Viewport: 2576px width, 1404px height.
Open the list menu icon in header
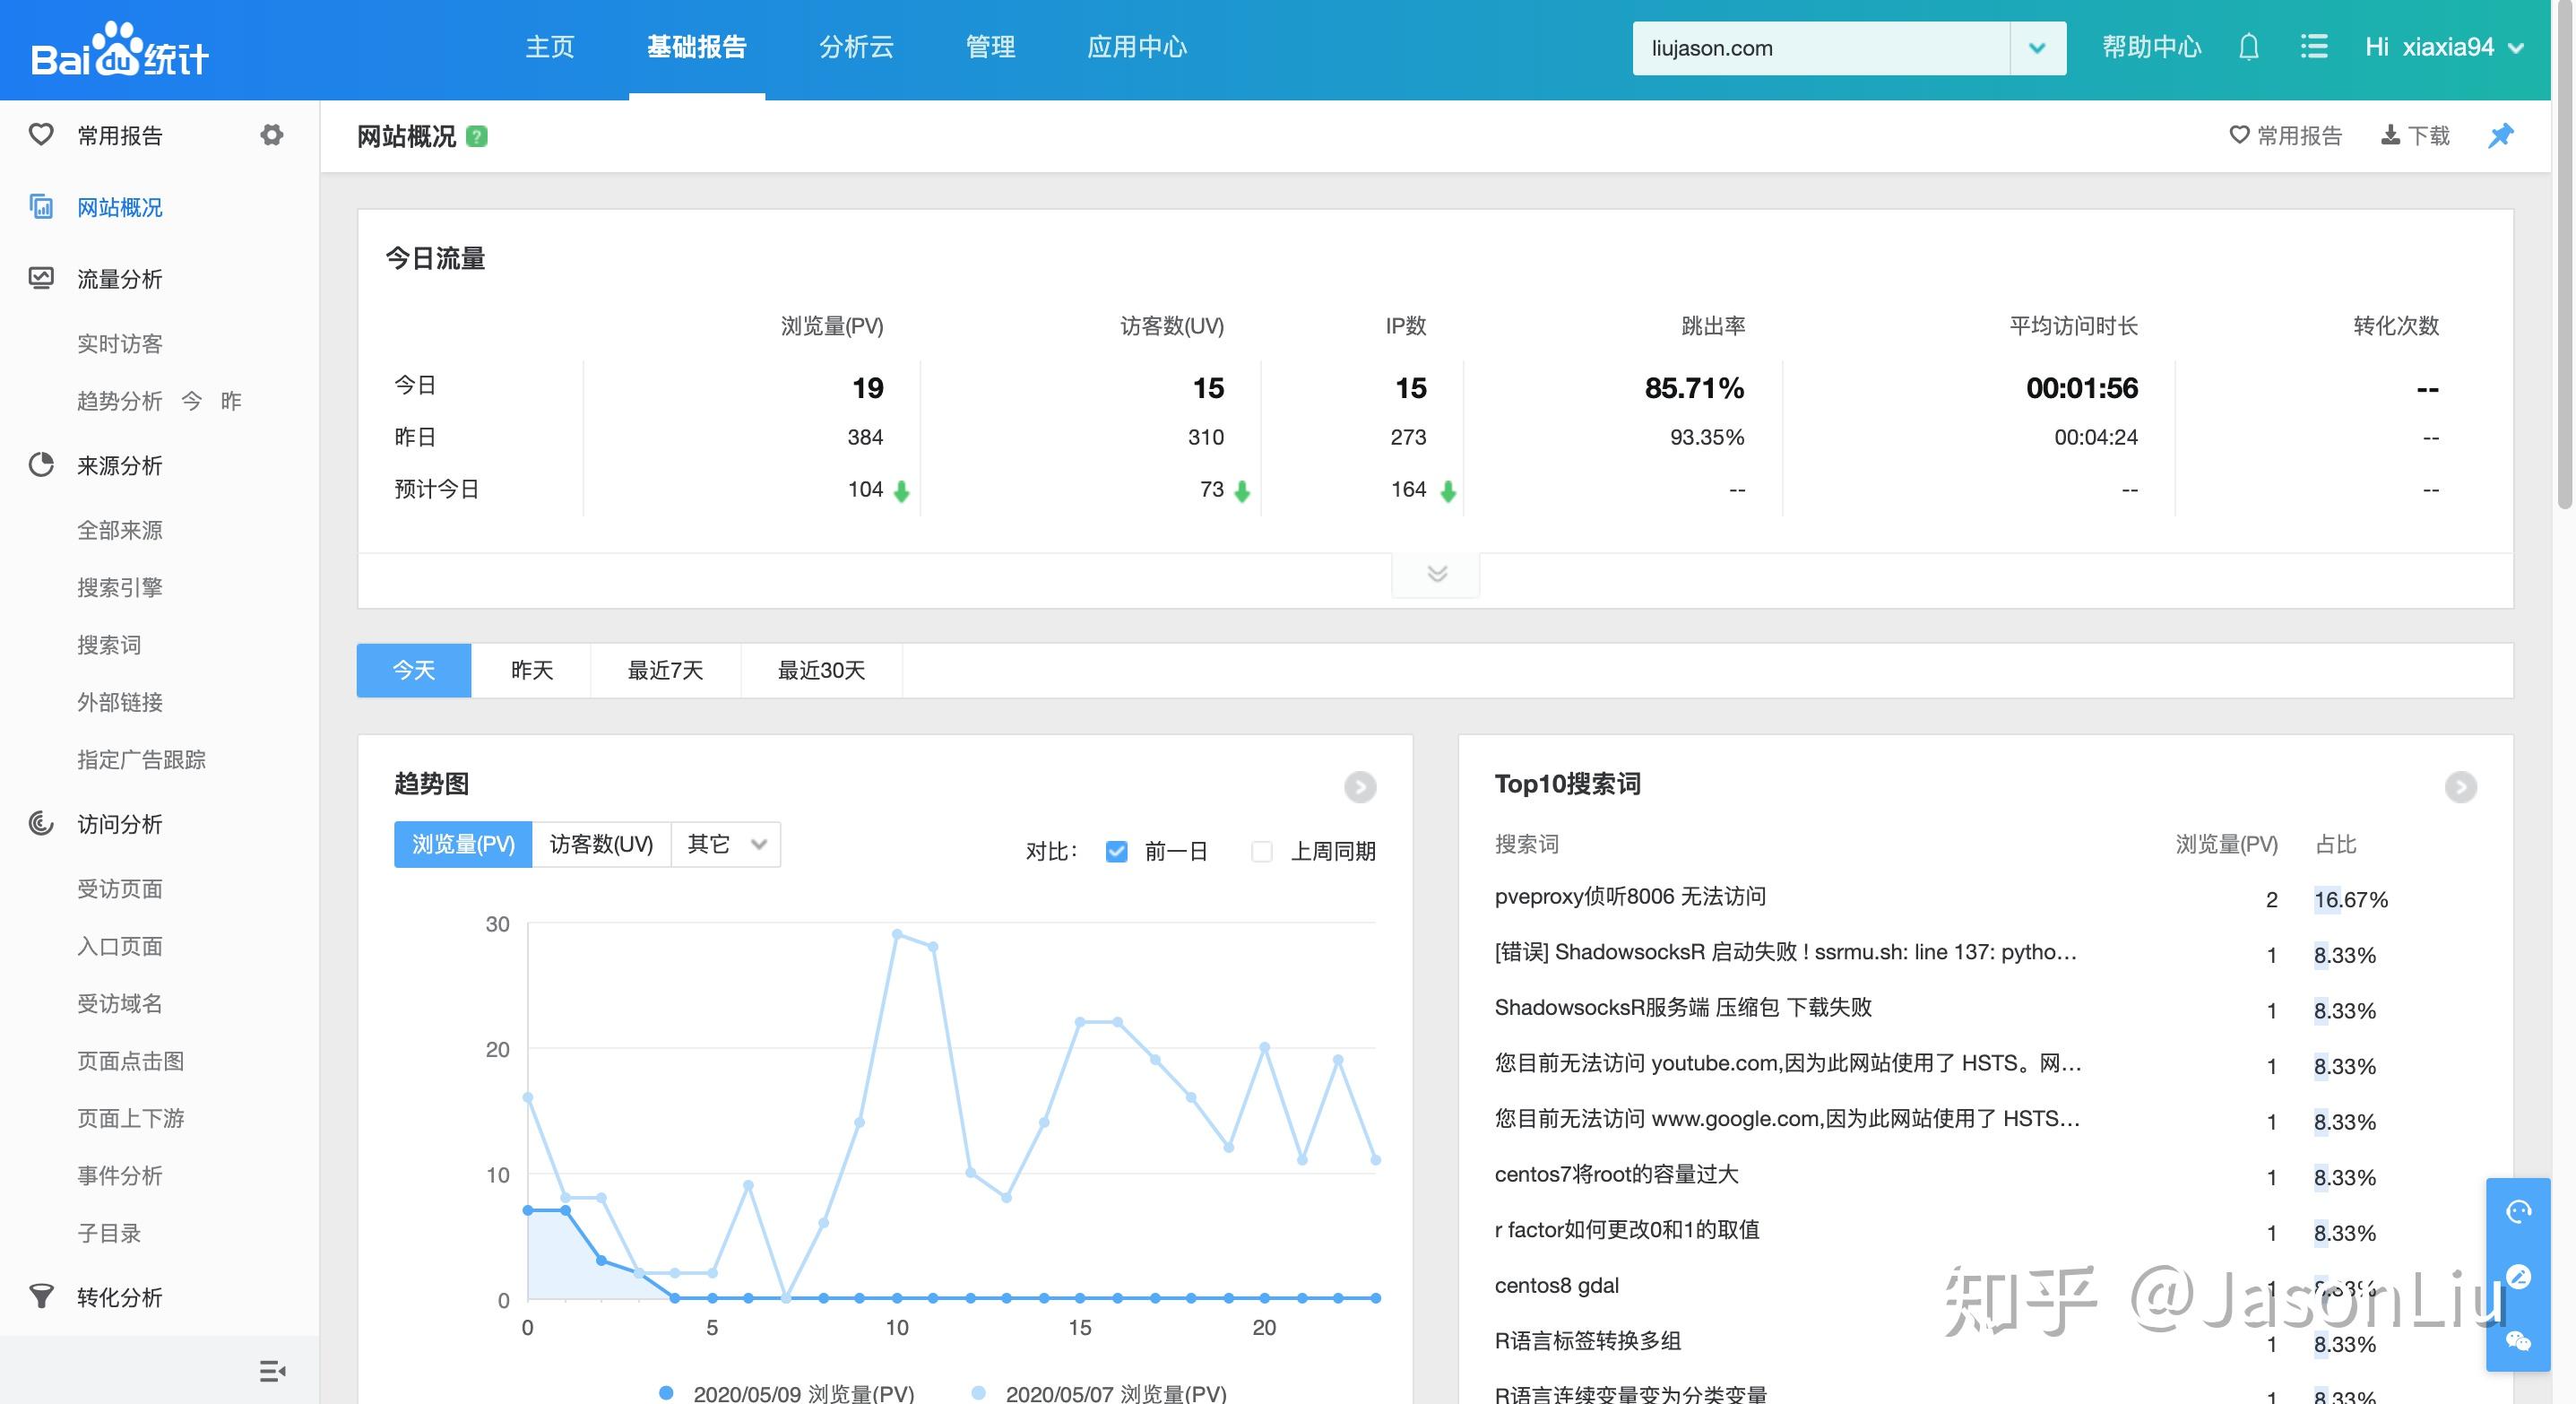pyautogui.click(x=2313, y=47)
